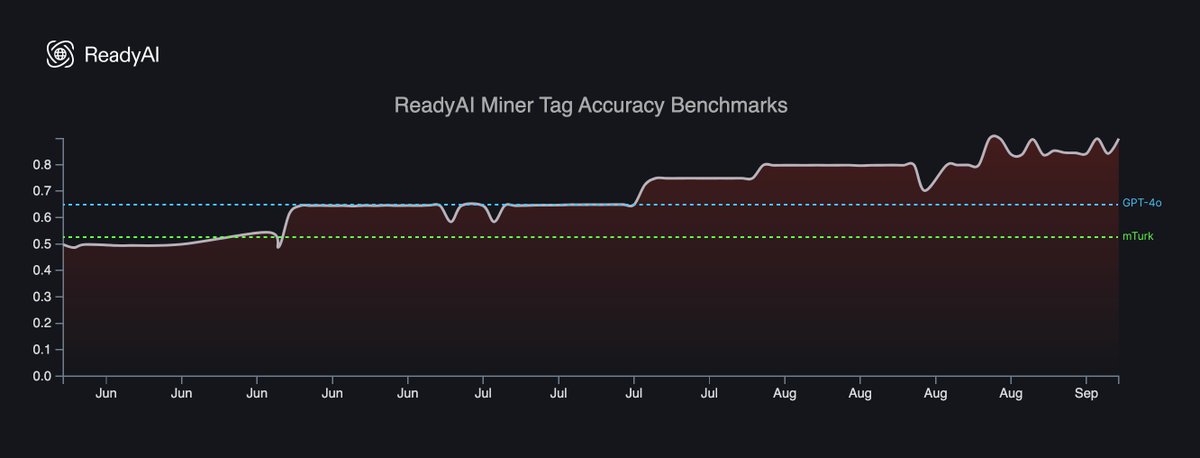The image size is (1200, 458).
Task: Click the 0.0 y-axis tick label
Action: click(x=43, y=377)
